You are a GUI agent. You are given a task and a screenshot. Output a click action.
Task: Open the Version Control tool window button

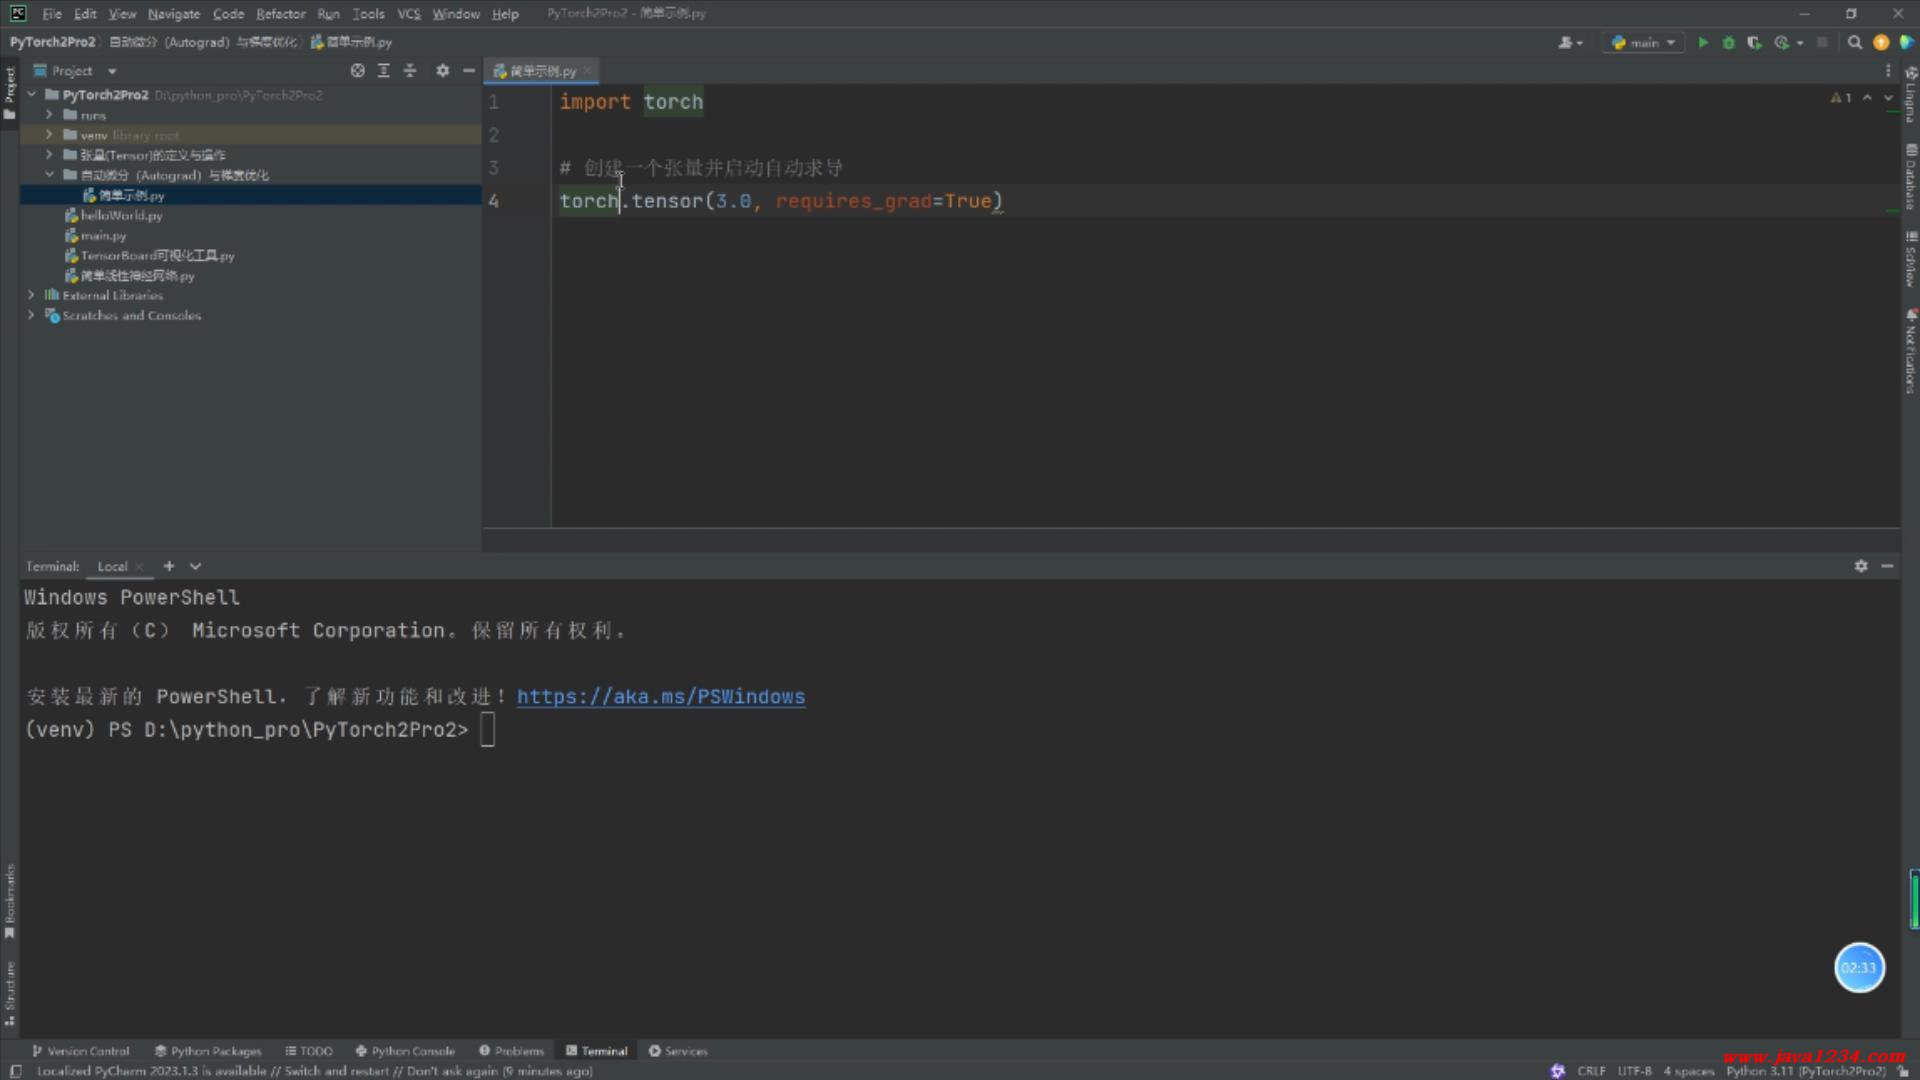coord(81,1051)
